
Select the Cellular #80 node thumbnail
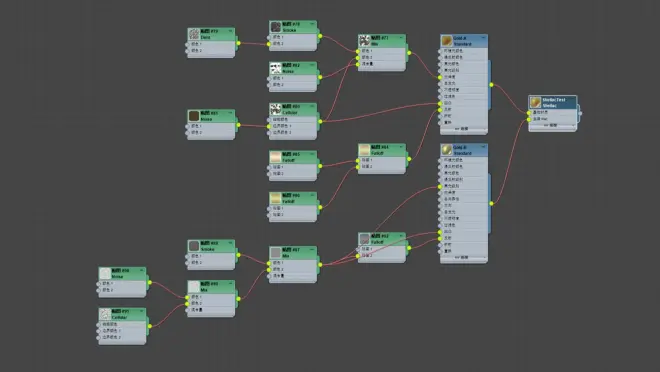pos(276,109)
